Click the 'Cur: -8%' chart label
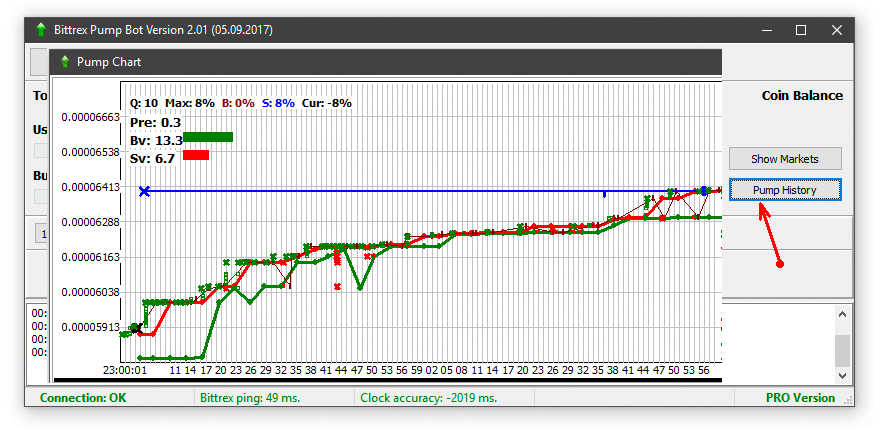This screenshot has width=875, height=428. point(326,103)
